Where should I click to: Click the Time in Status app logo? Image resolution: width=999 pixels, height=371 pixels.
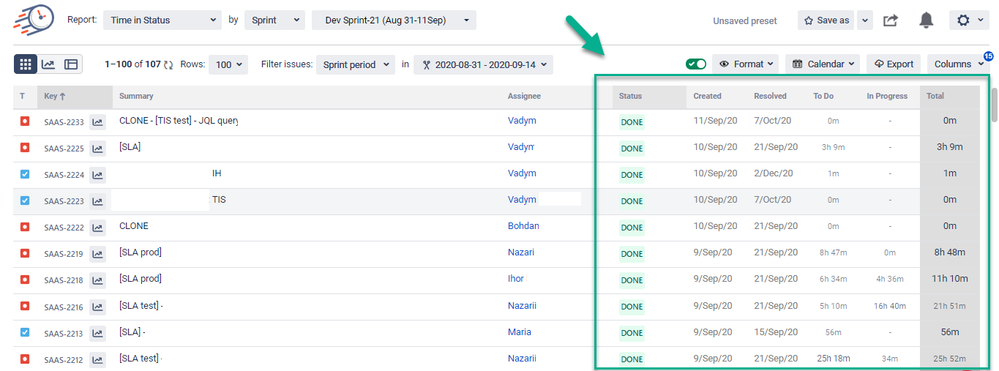[x=34, y=20]
